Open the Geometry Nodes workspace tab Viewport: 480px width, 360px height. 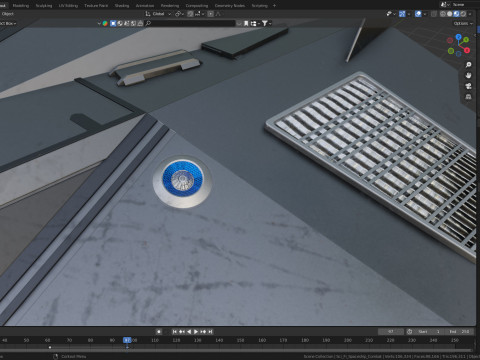pyautogui.click(x=230, y=6)
